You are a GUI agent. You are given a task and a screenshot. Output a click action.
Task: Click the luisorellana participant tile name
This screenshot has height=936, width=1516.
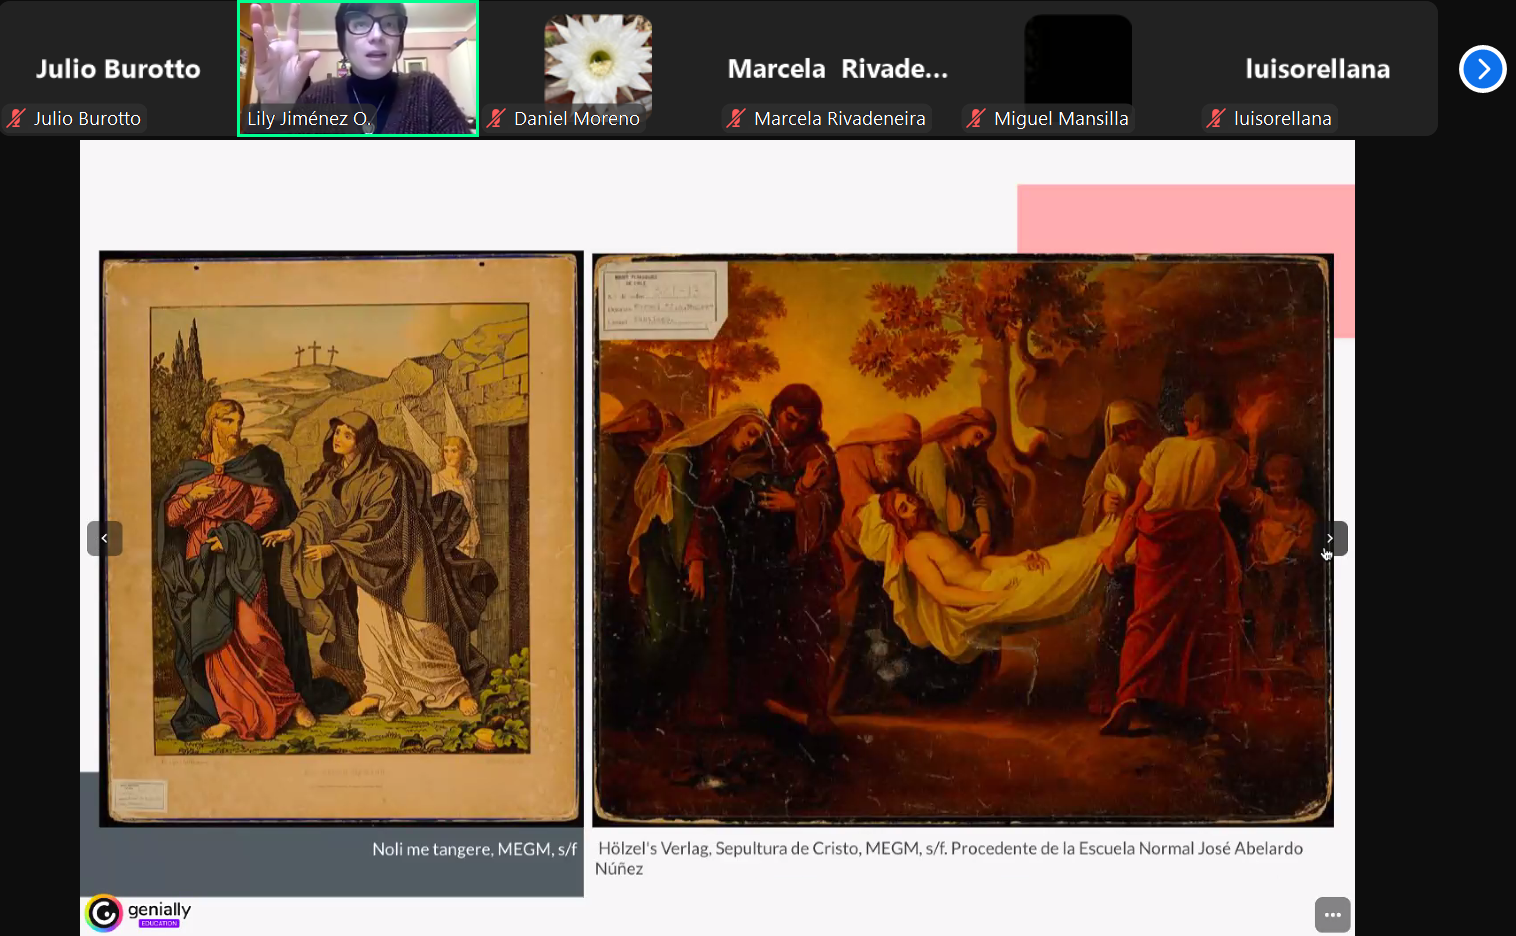[1317, 69]
